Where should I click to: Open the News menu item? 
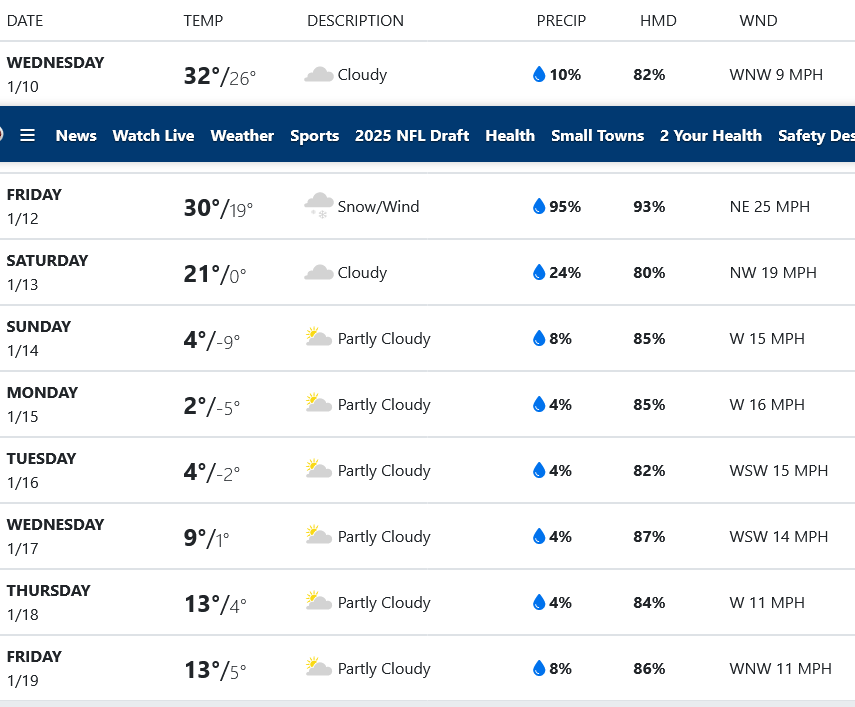click(x=76, y=135)
